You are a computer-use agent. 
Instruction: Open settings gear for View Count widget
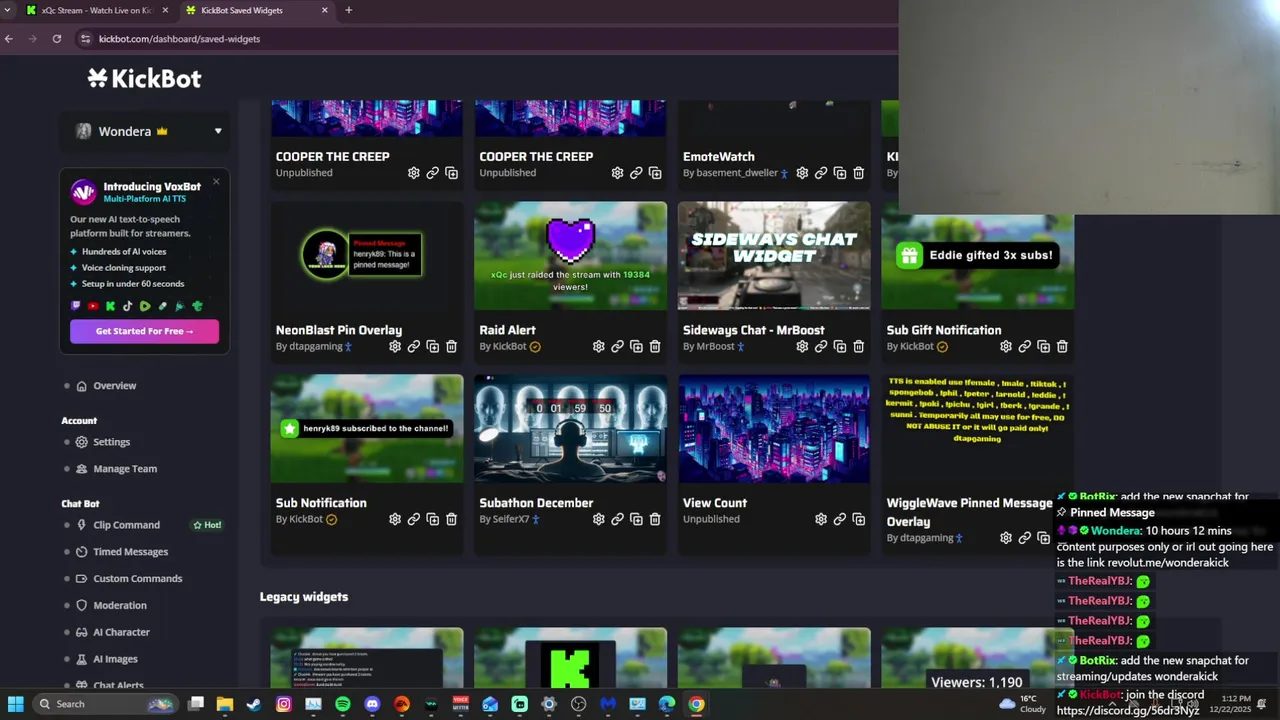tap(821, 519)
